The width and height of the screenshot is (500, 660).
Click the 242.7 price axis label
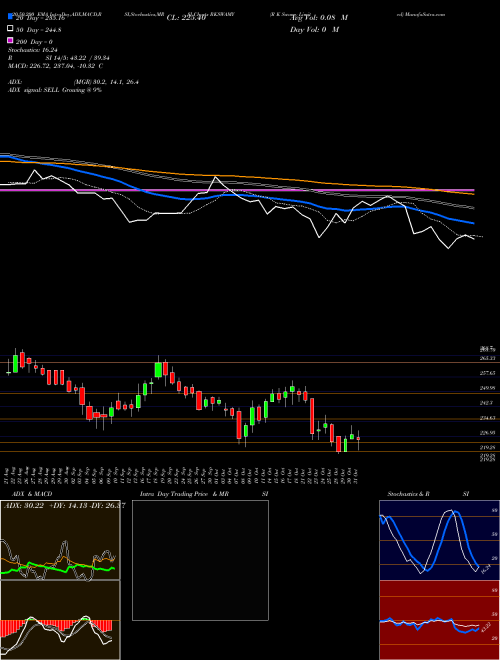(x=486, y=403)
